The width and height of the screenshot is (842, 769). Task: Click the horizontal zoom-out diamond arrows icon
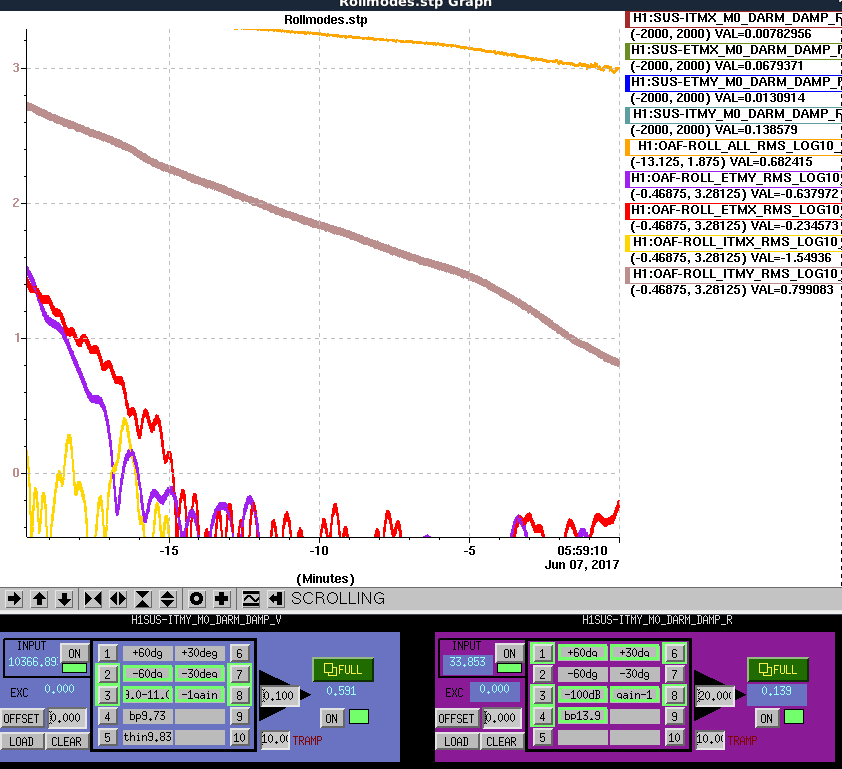pos(118,599)
